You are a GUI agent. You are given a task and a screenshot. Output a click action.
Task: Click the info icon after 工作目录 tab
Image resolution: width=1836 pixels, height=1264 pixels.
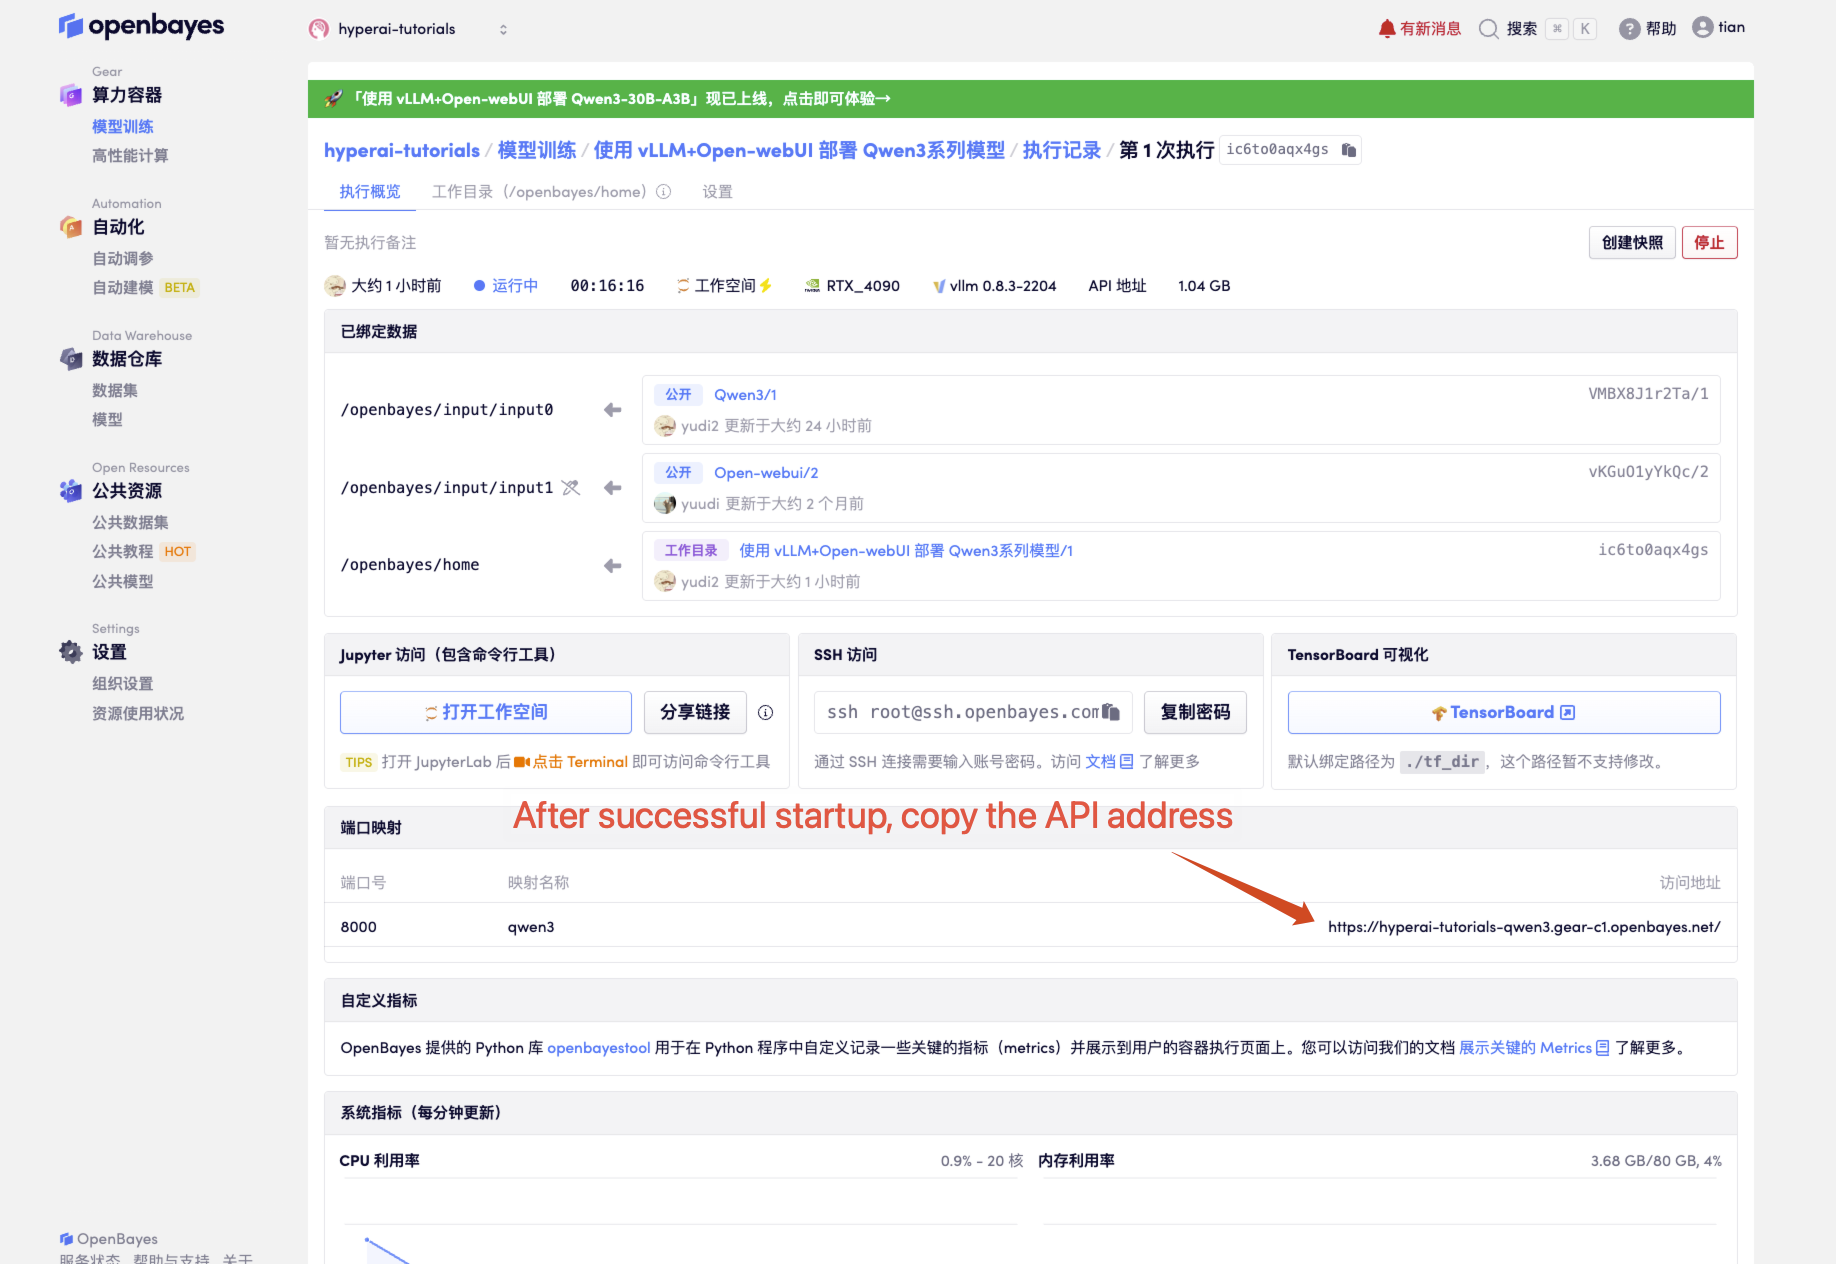click(664, 191)
